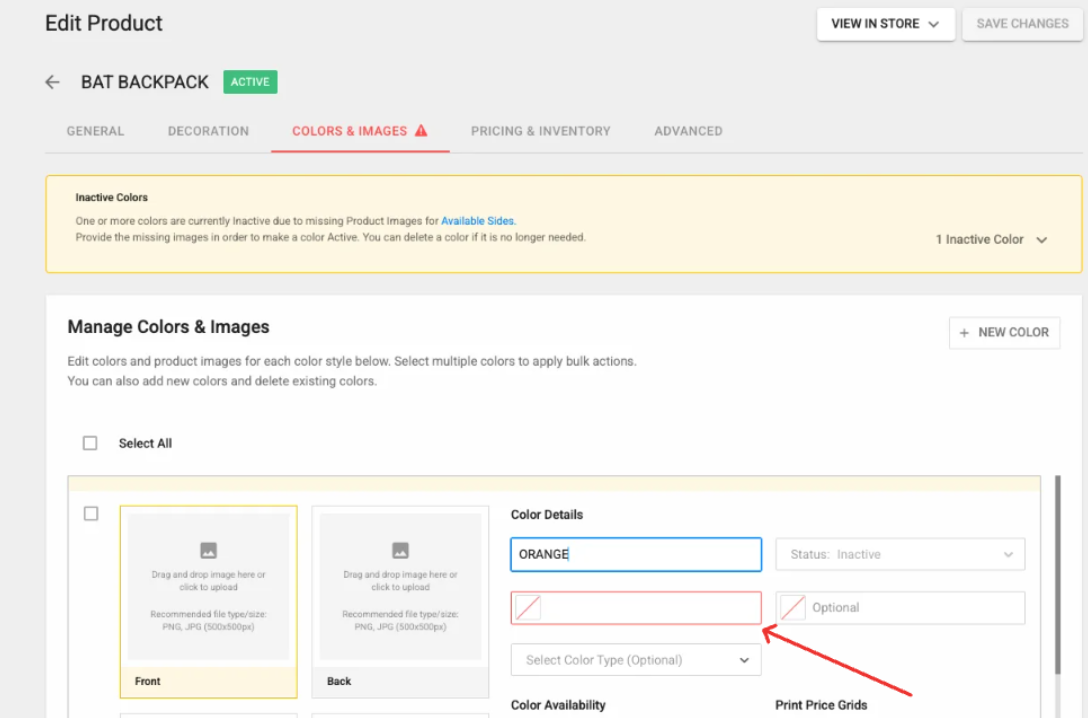Expand the 1 Inactive Color chevron

[x=1042, y=240]
